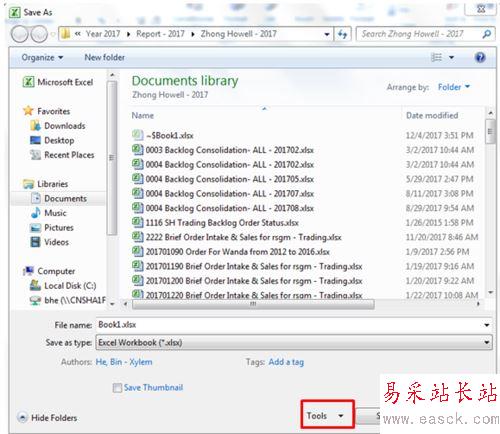
Task: Click the change view icon
Action: [436, 57]
